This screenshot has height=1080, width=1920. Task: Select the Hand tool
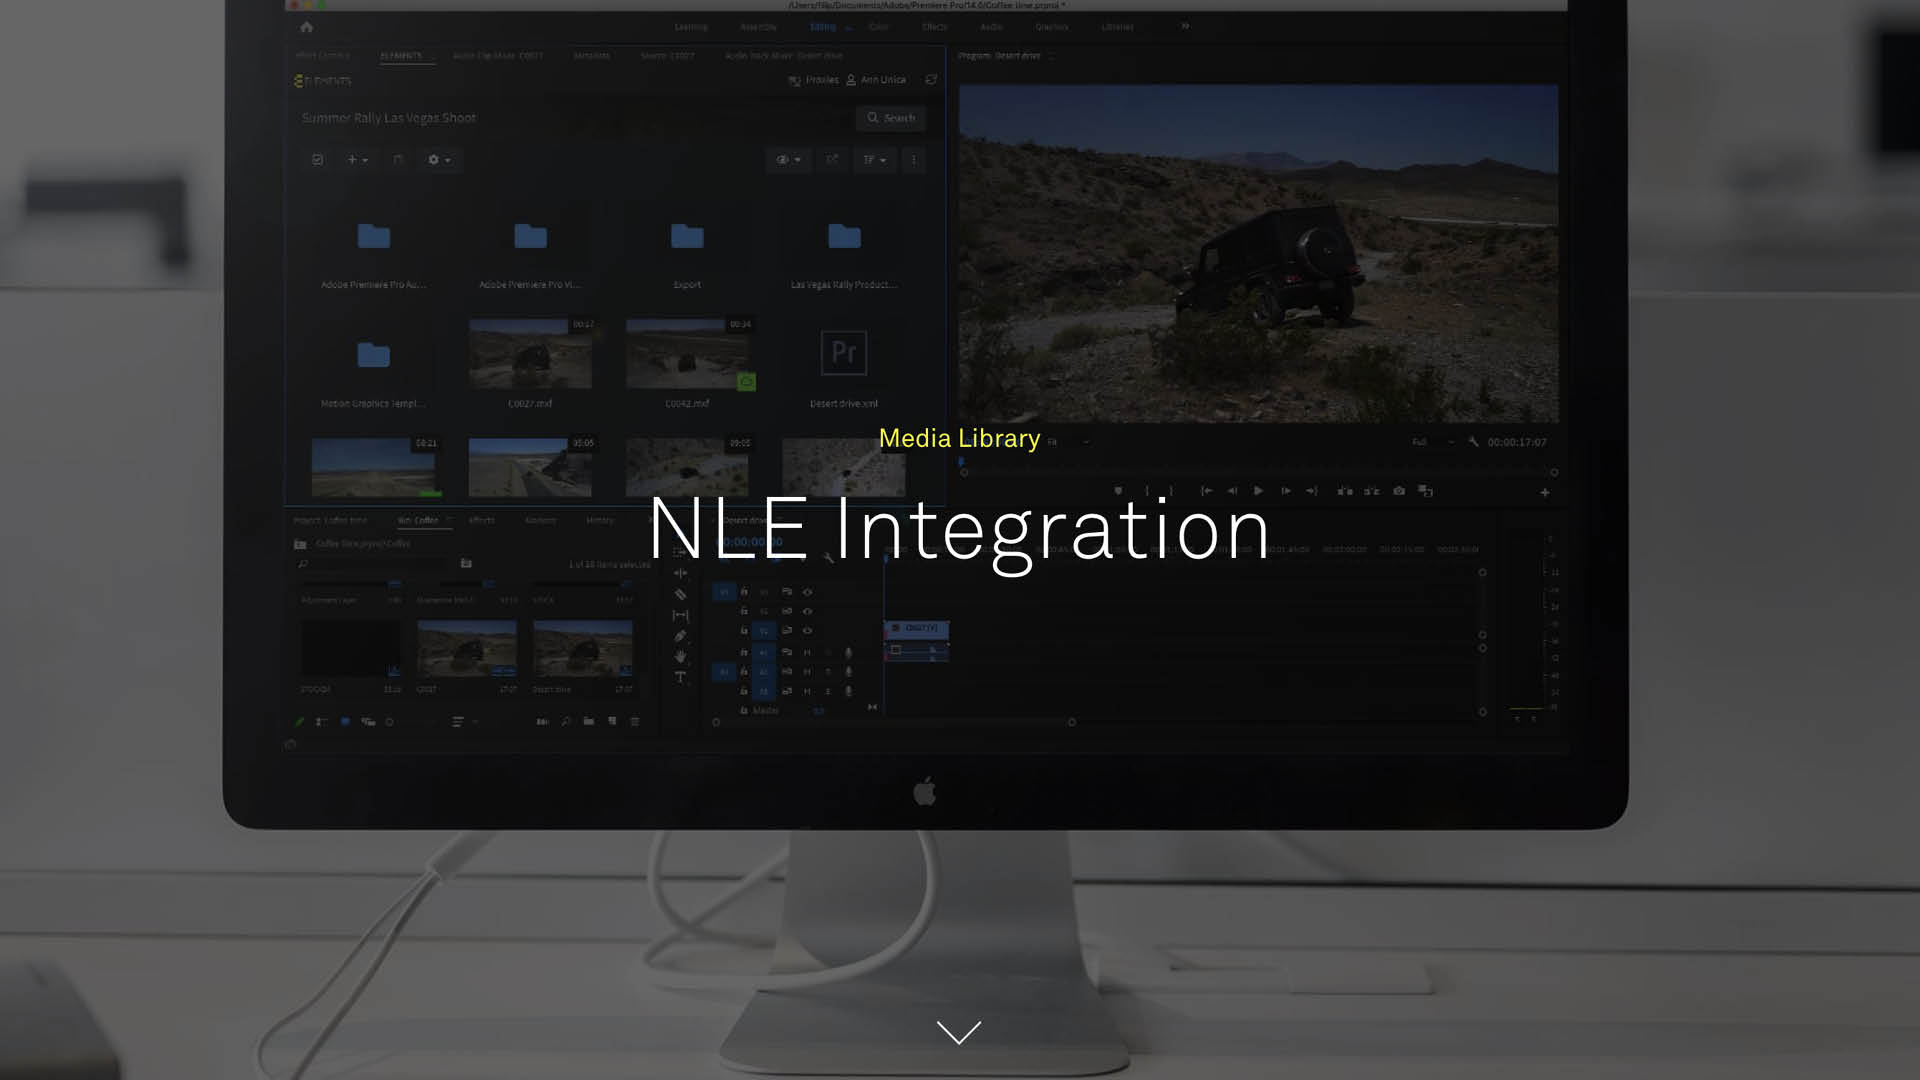[x=681, y=657]
